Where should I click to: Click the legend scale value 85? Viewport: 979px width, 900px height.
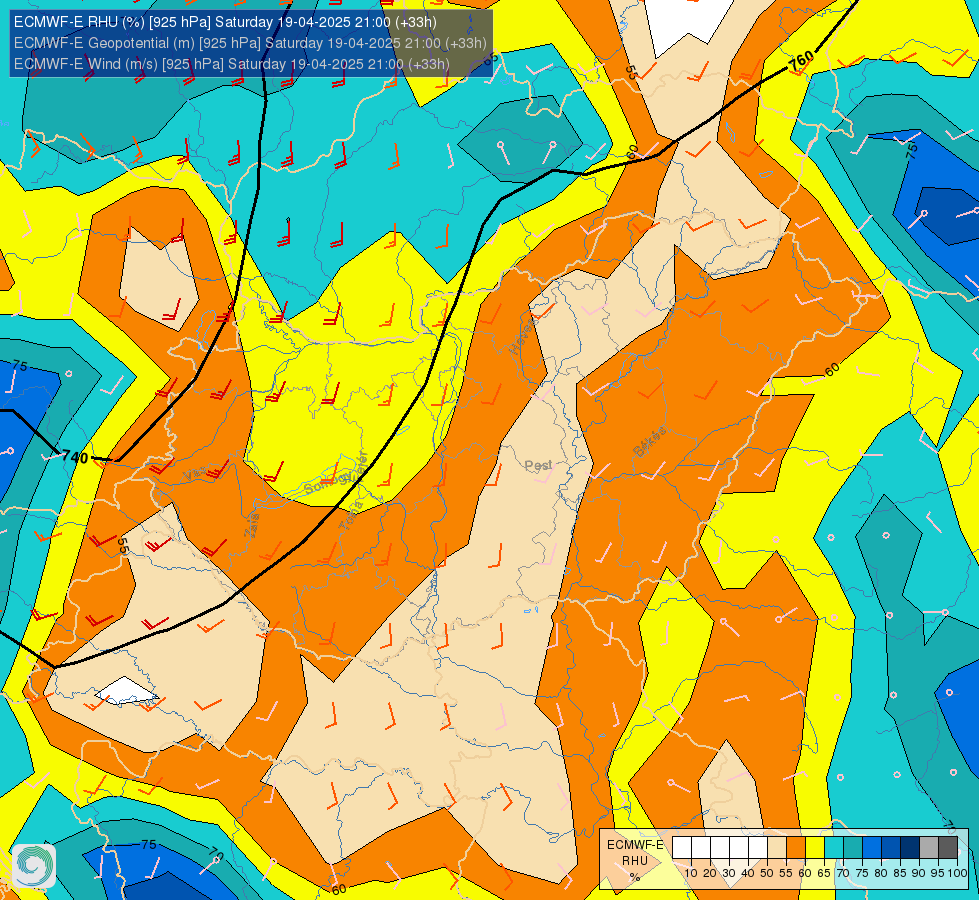(900, 873)
